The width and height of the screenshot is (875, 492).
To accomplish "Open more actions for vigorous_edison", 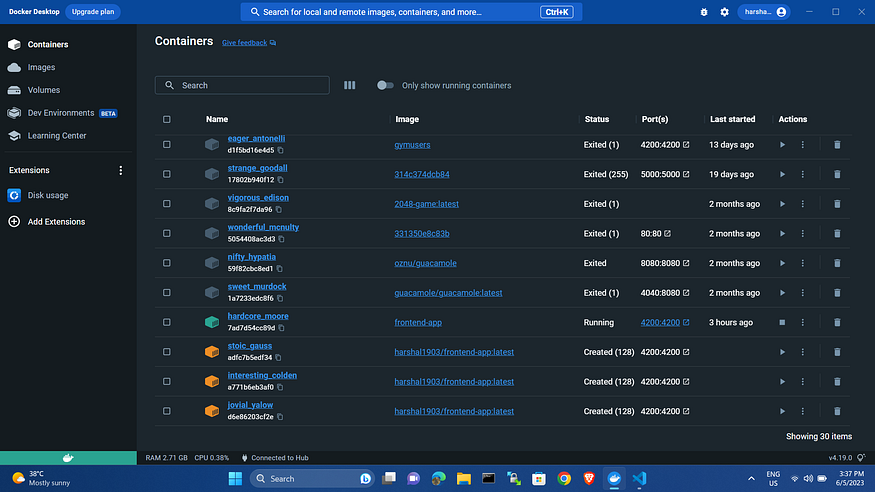I will (x=802, y=204).
